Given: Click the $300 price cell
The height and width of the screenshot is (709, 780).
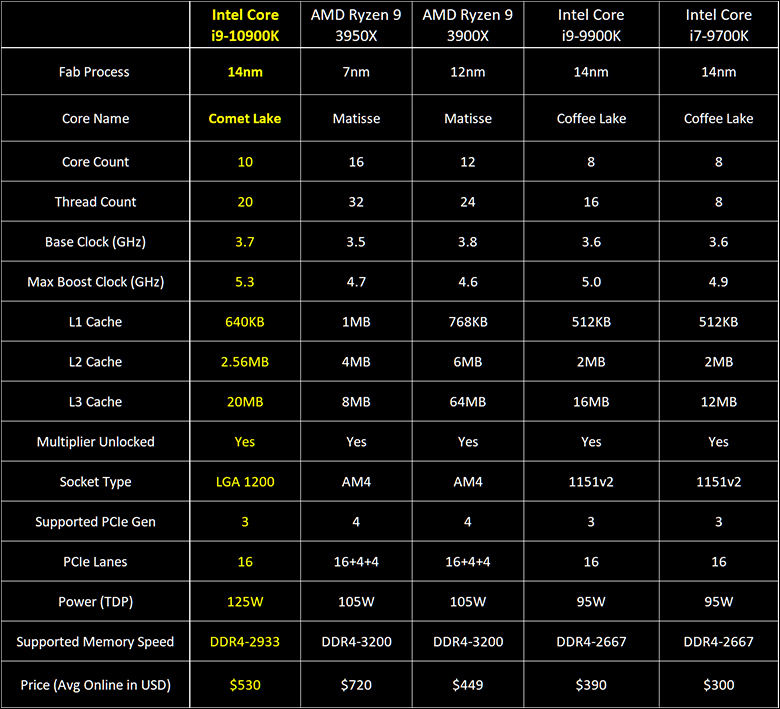Looking at the screenshot, I should pos(719,685).
